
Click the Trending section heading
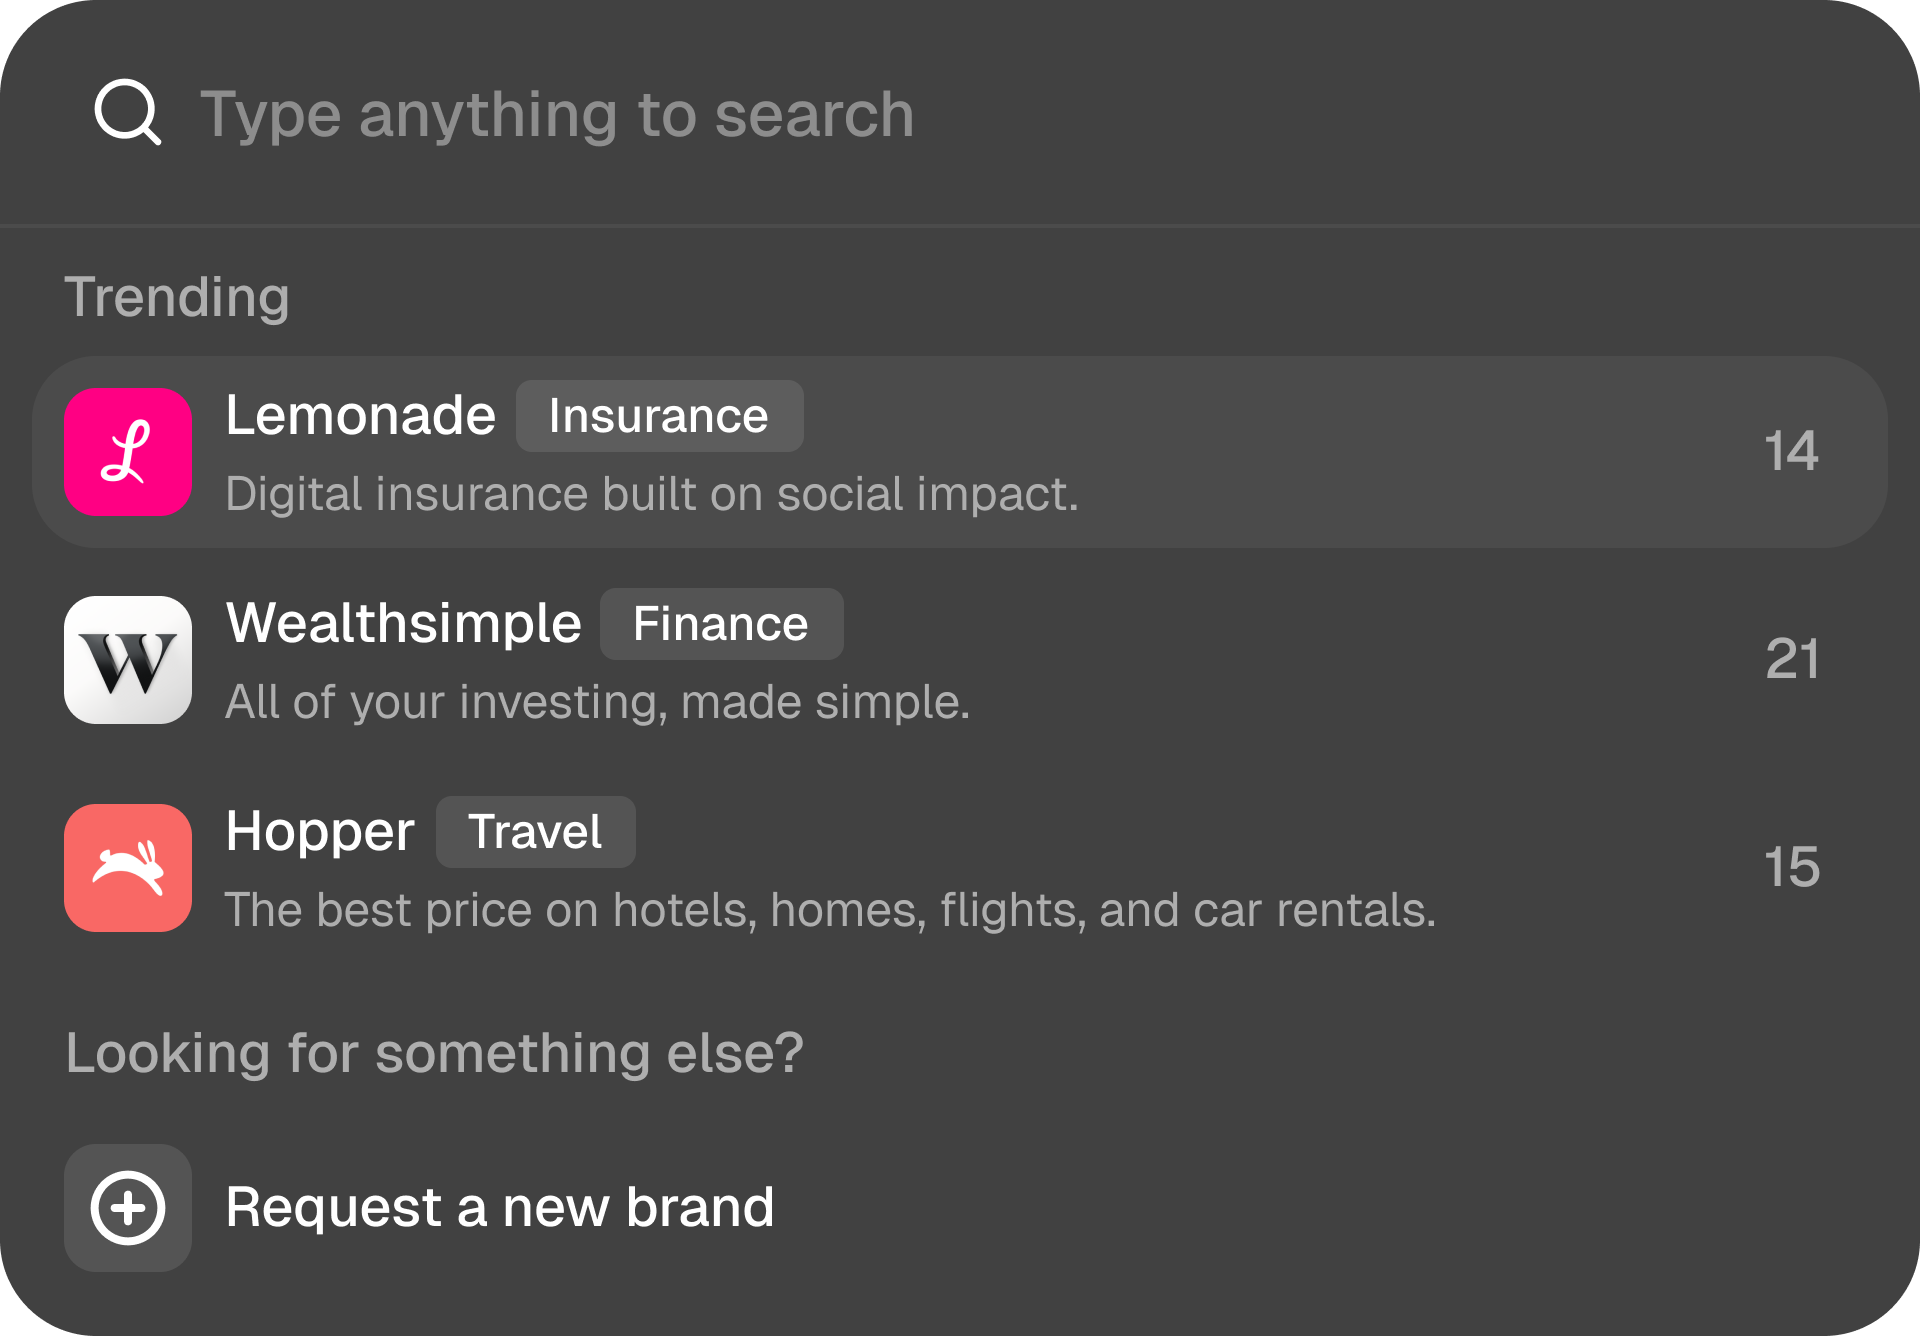[x=177, y=297]
